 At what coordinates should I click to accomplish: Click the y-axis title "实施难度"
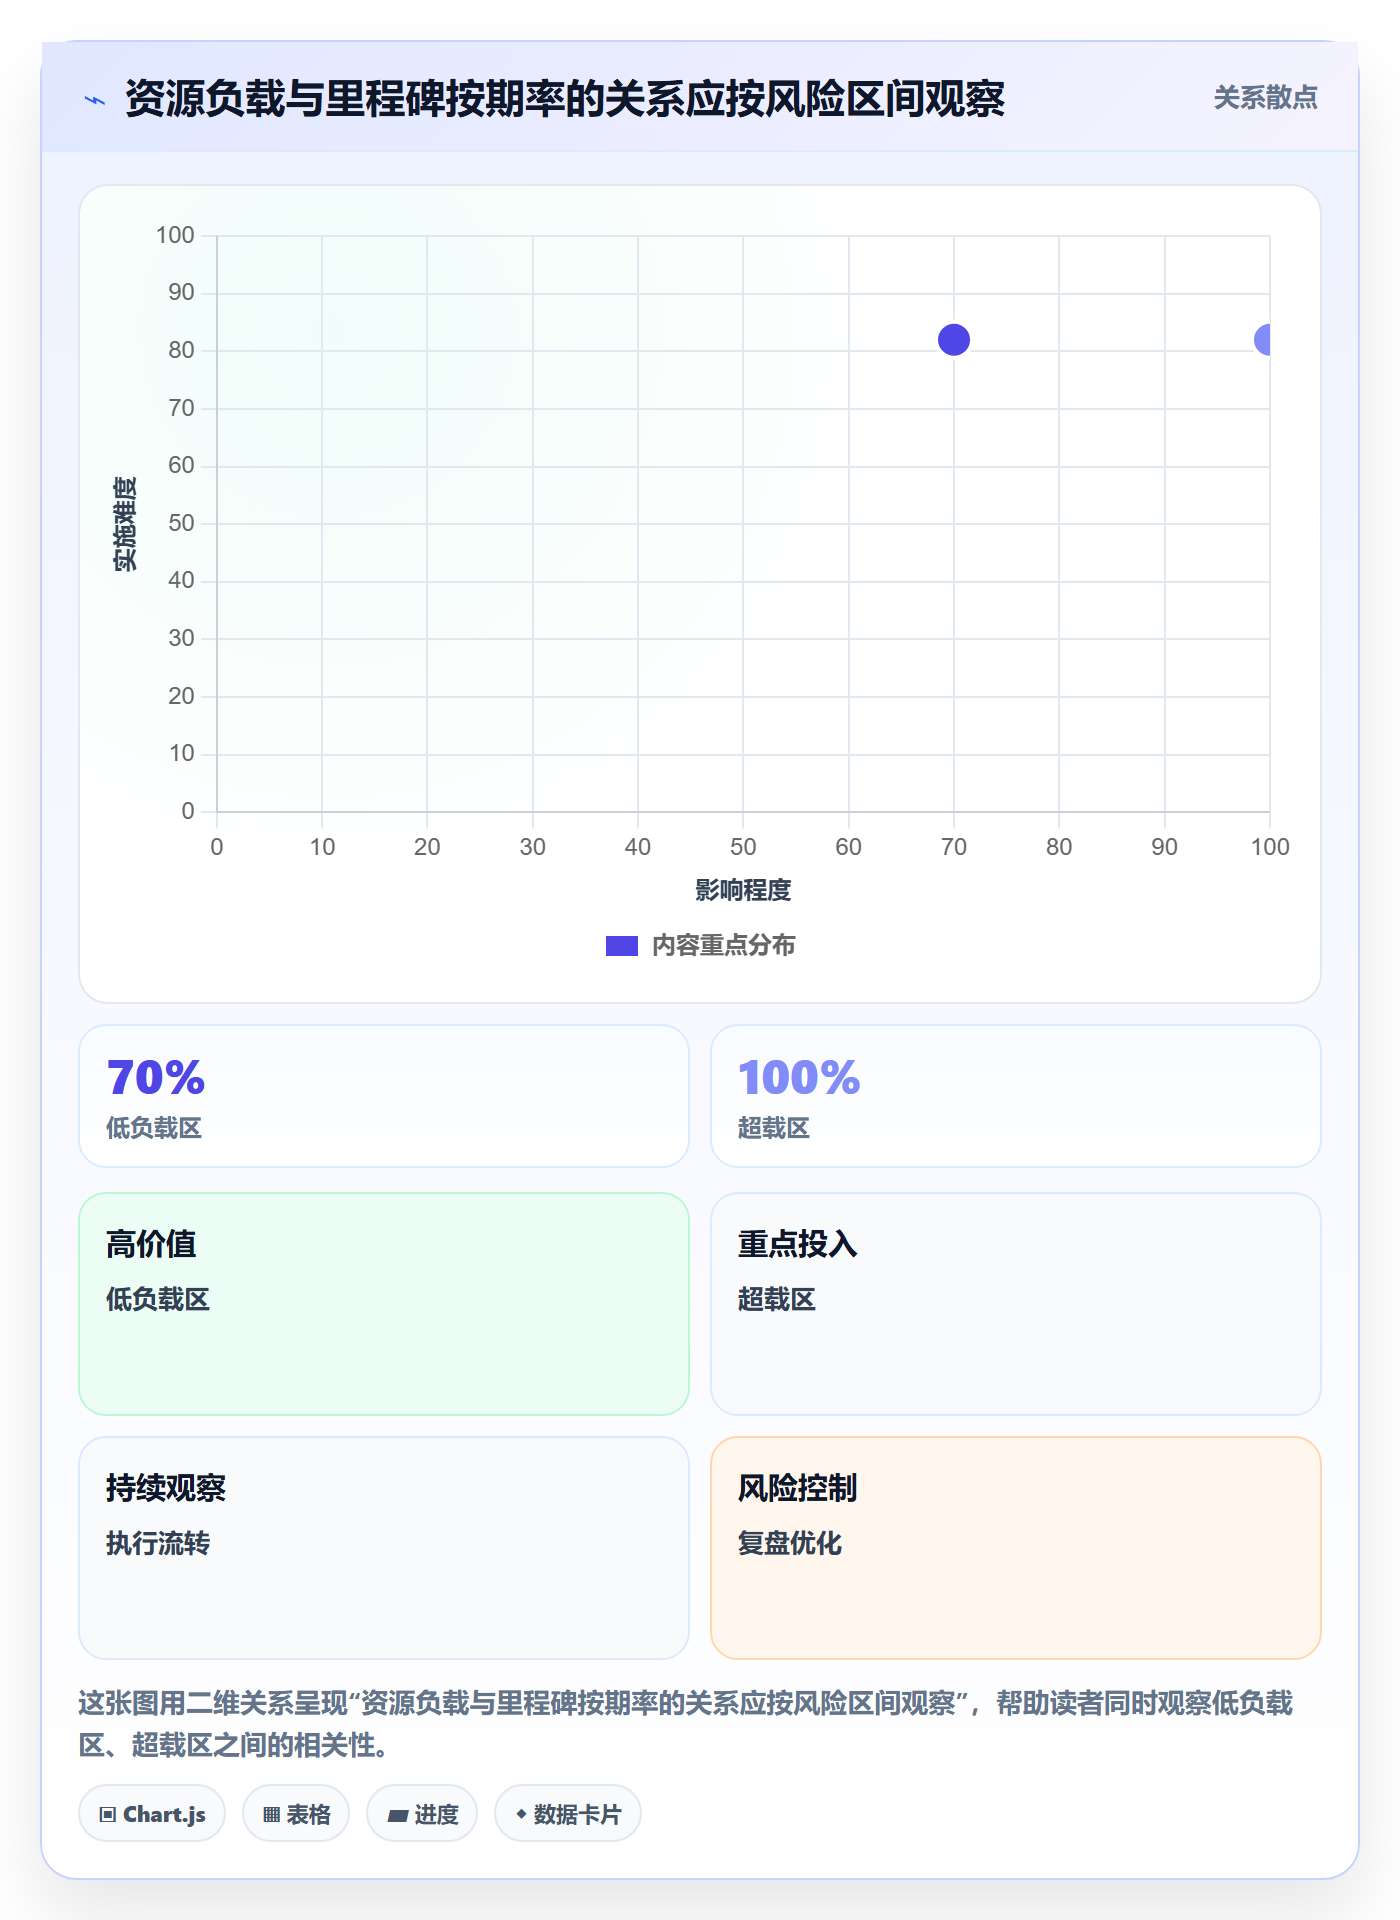125,524
